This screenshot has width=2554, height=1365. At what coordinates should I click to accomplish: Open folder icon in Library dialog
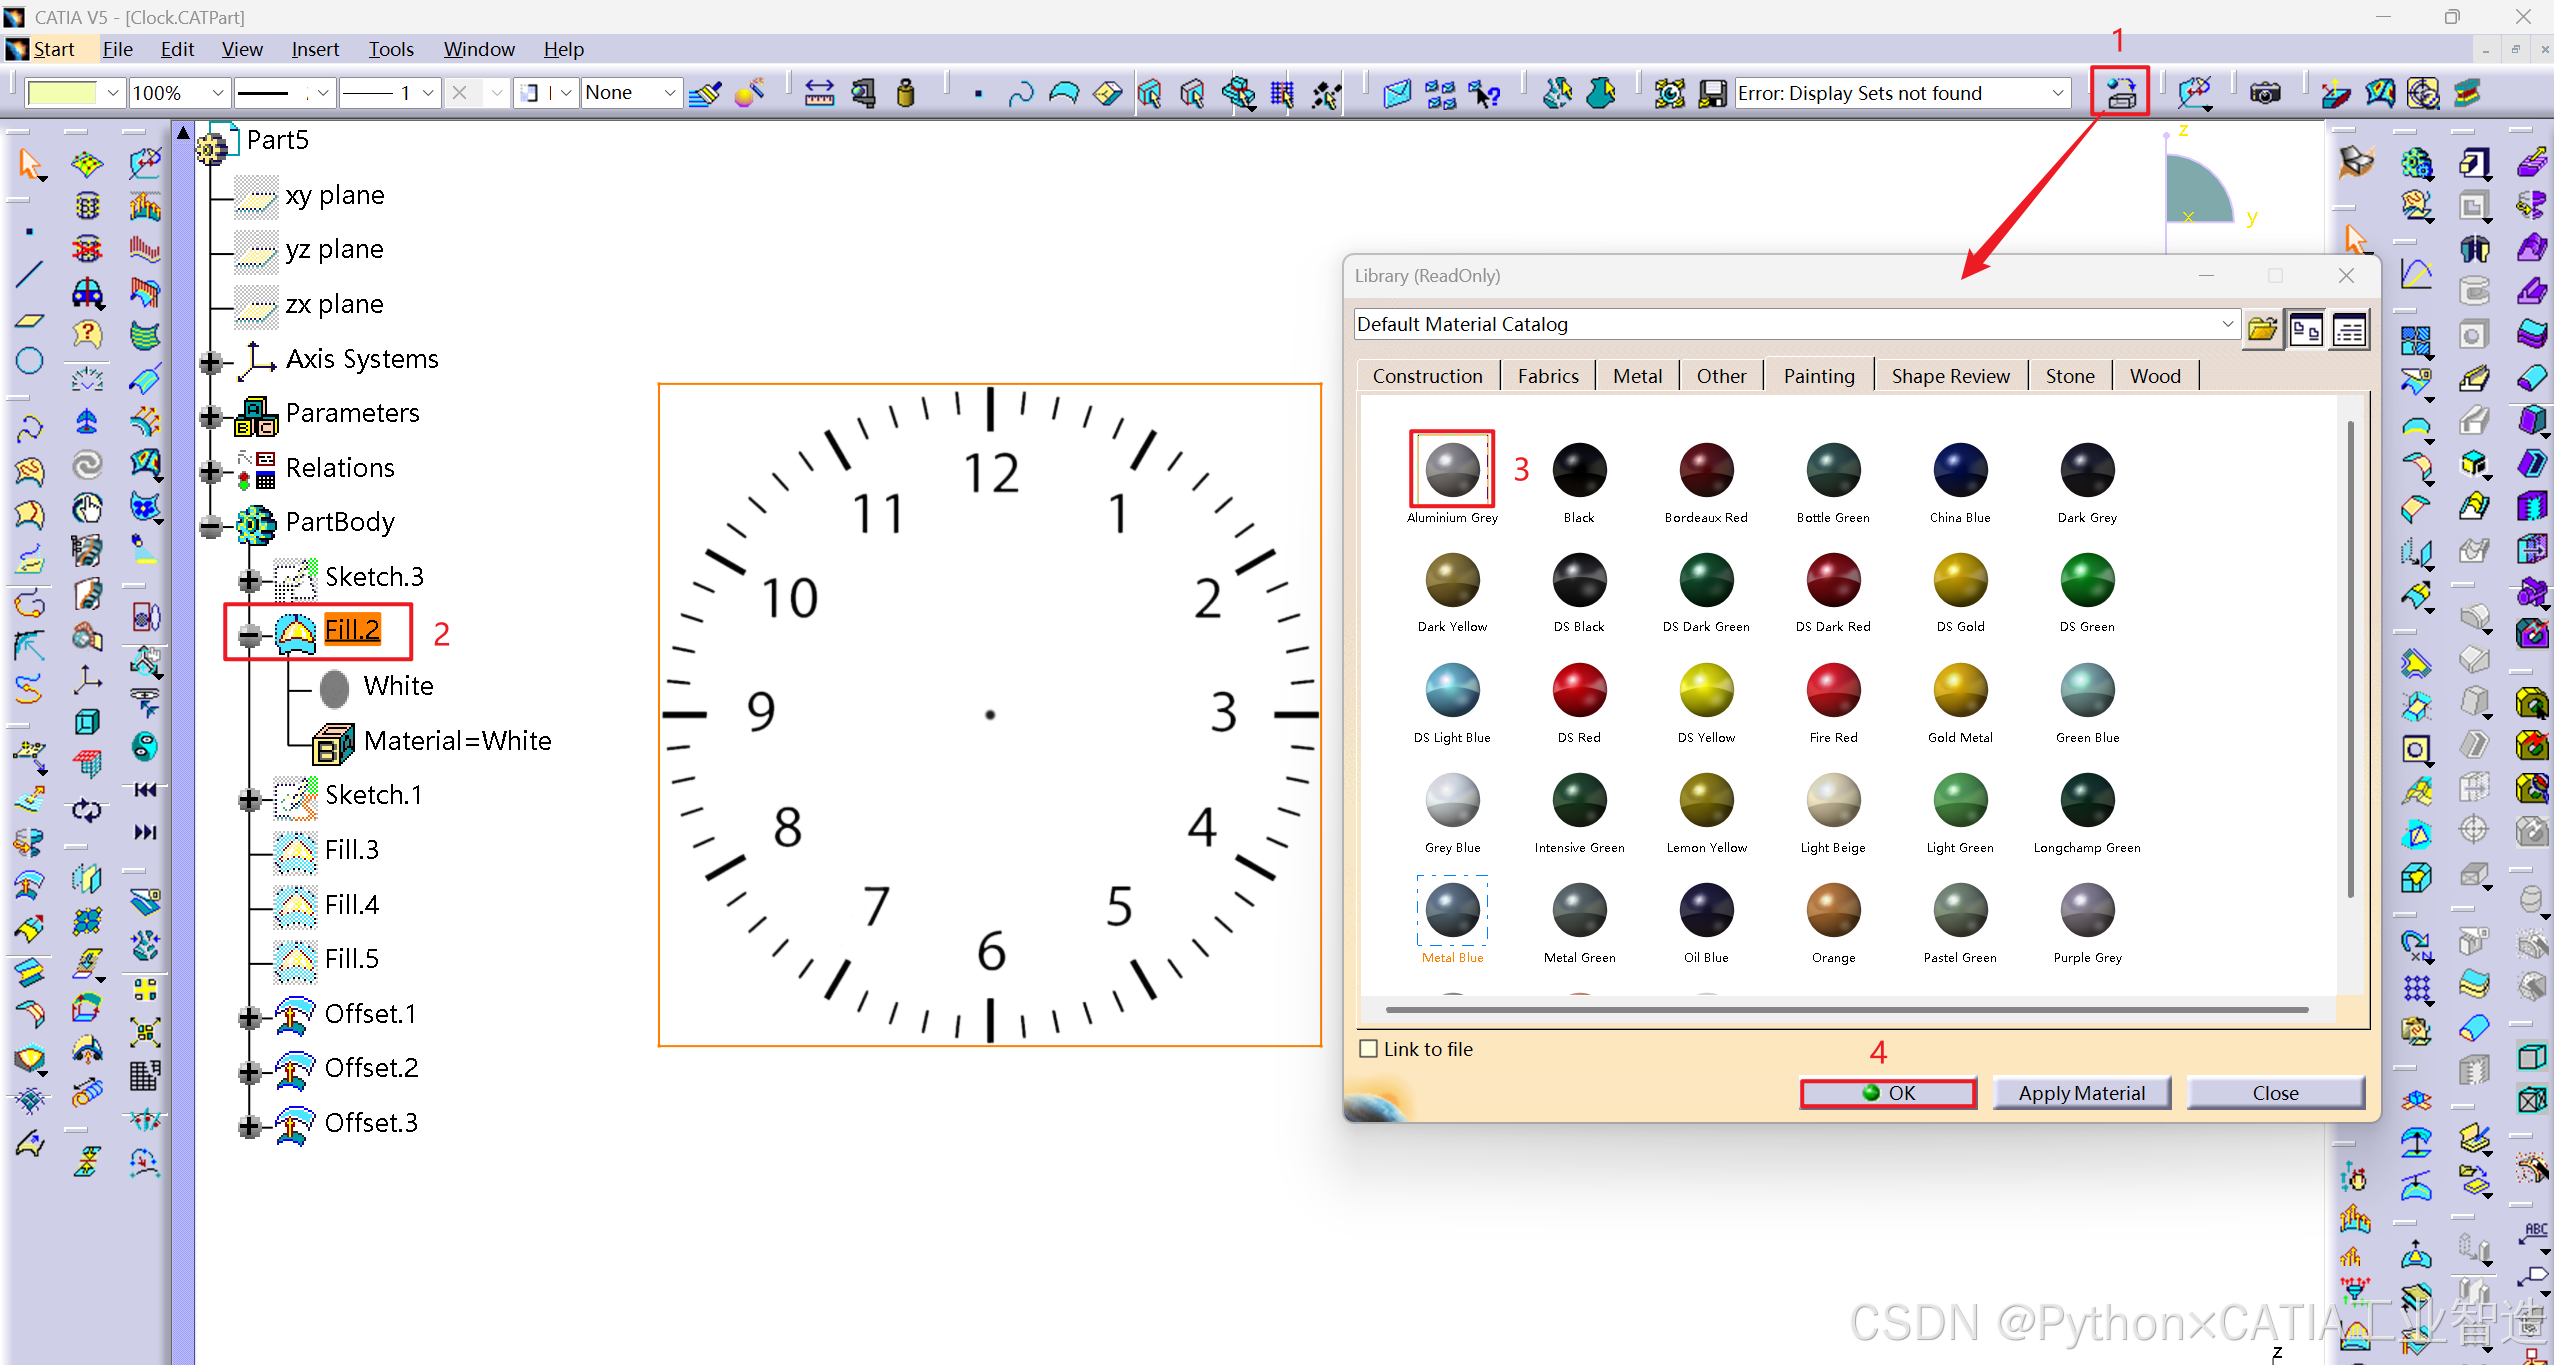coord(2262,328)
